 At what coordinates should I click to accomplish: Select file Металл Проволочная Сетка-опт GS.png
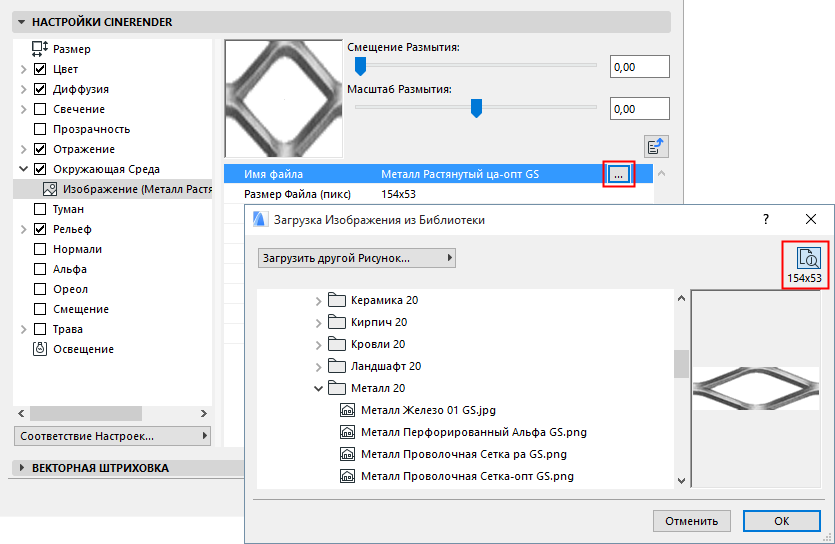467,476
